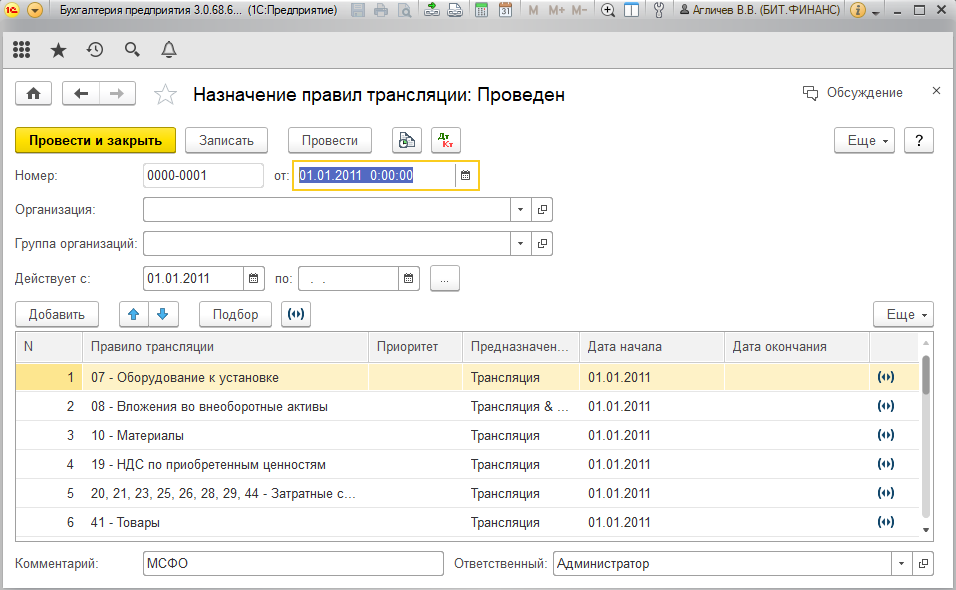This screenshot has width=956, height=590.
Task: Expand the Организация dropdown list
Action: 521,210
